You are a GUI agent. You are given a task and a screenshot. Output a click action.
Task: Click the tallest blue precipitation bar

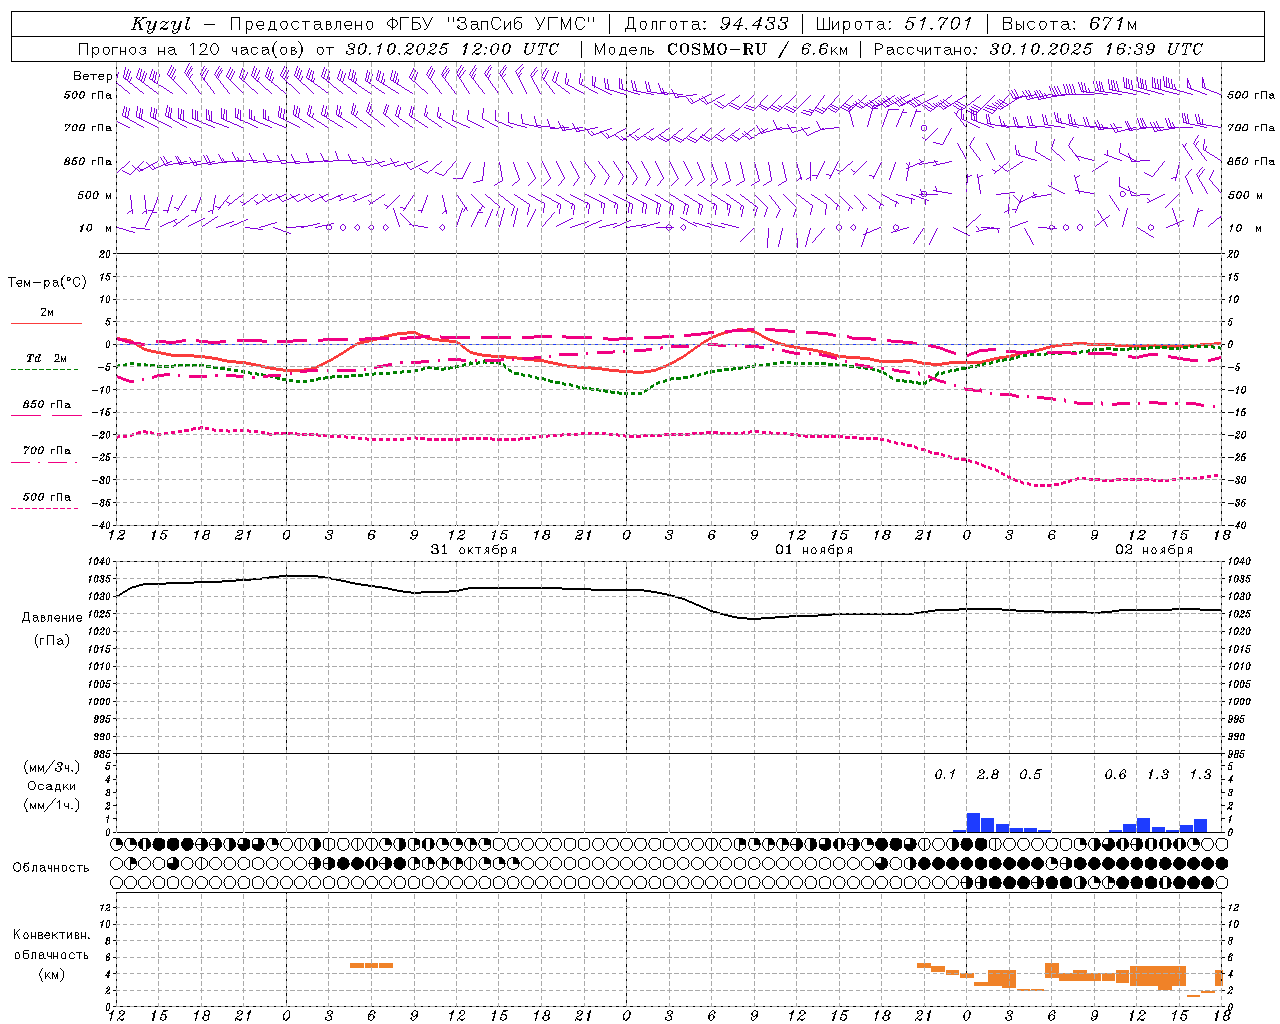[x=973, y=823]
